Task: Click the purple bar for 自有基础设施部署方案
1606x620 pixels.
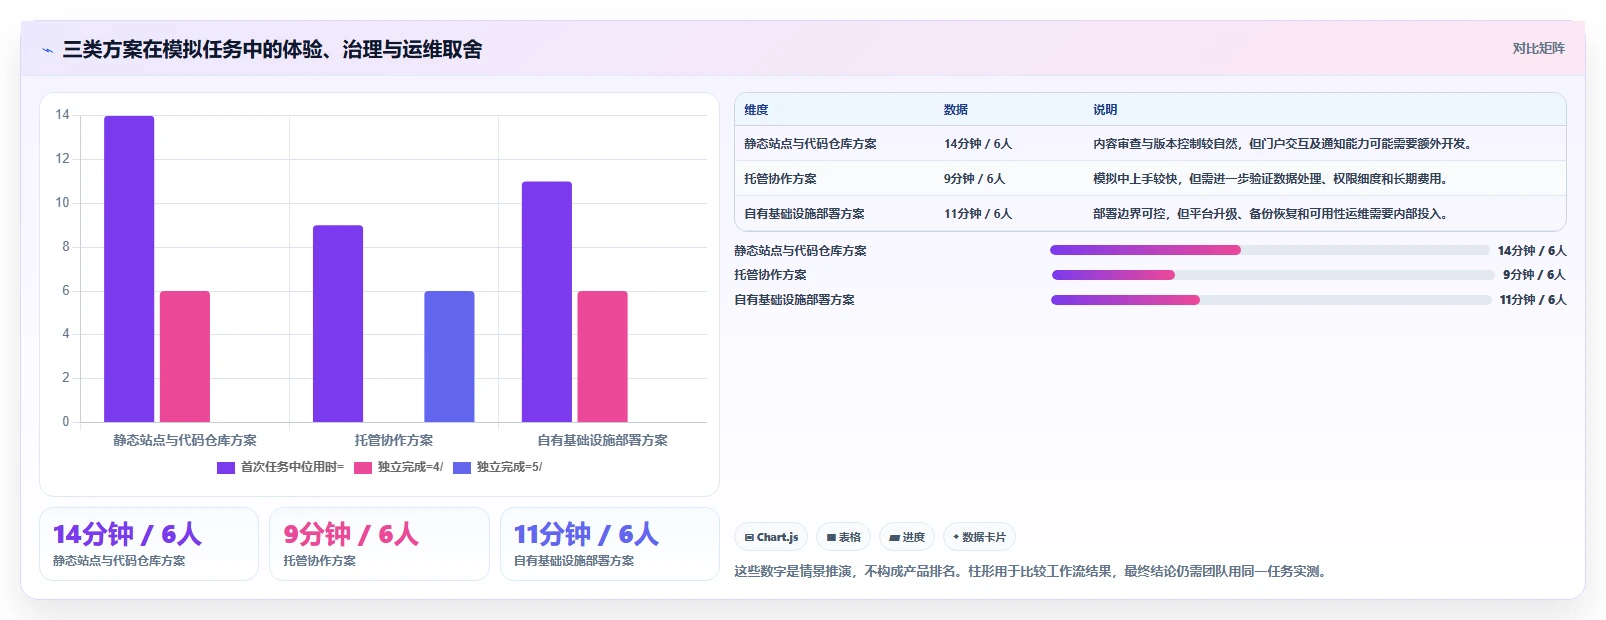Action: (x=547, y=302)
